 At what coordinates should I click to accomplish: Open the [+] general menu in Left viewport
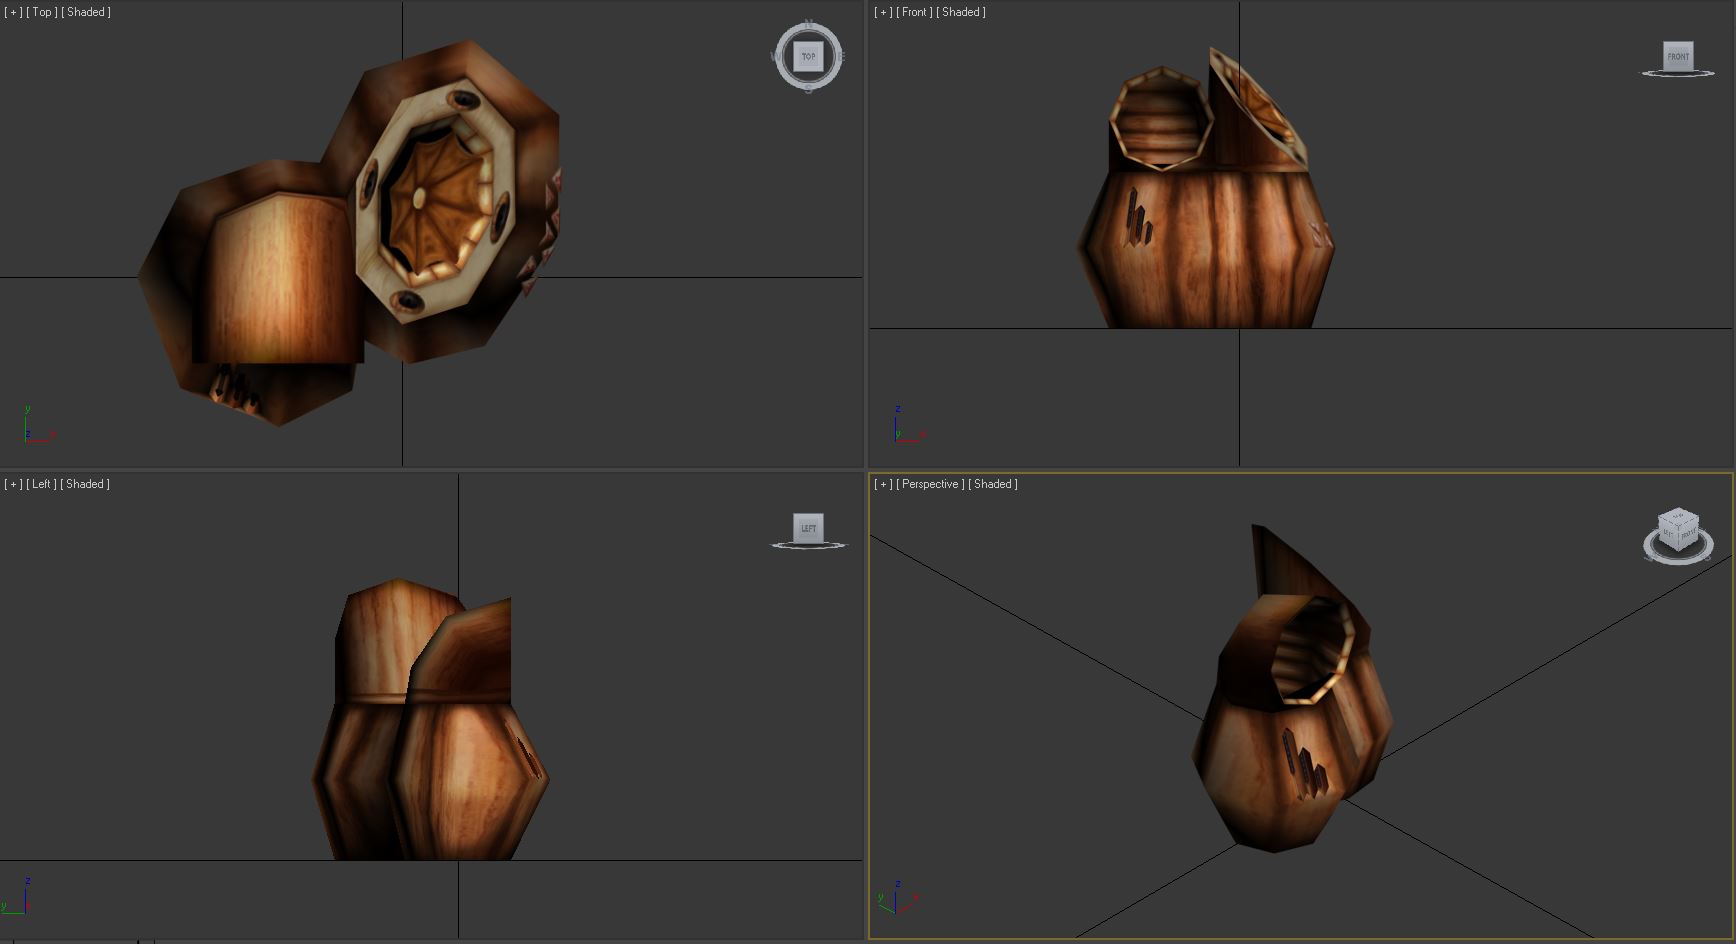point(13,484)
